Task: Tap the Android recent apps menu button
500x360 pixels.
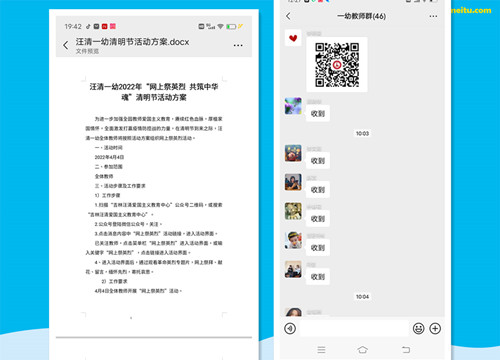Action: (321, 350)
